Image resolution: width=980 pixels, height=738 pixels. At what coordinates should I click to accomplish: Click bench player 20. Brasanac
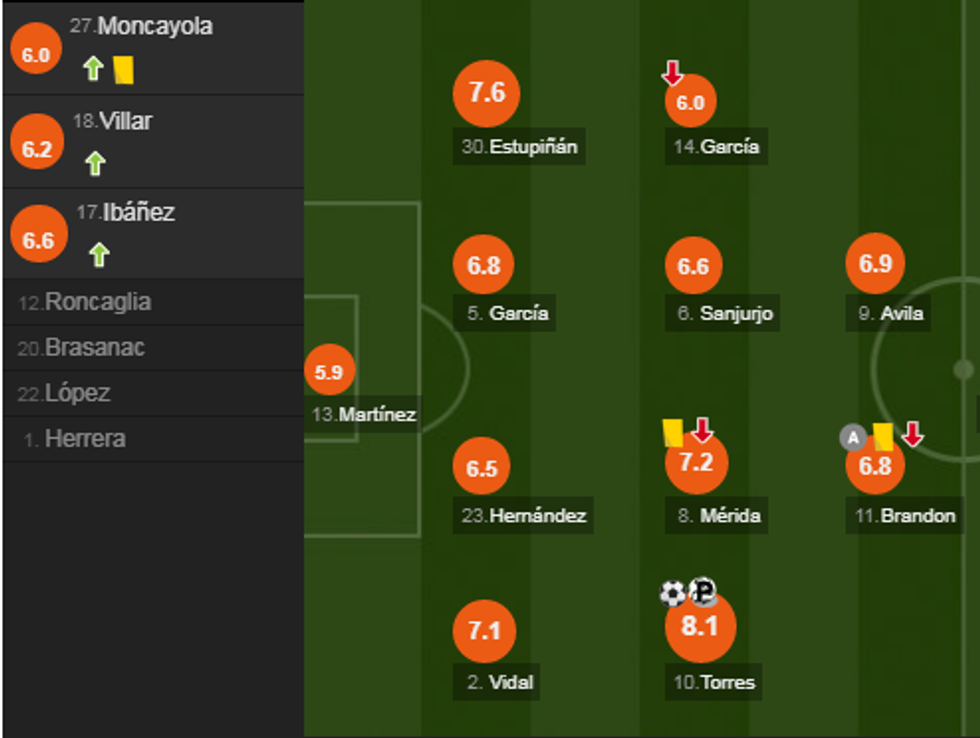(x=81, y=348)
